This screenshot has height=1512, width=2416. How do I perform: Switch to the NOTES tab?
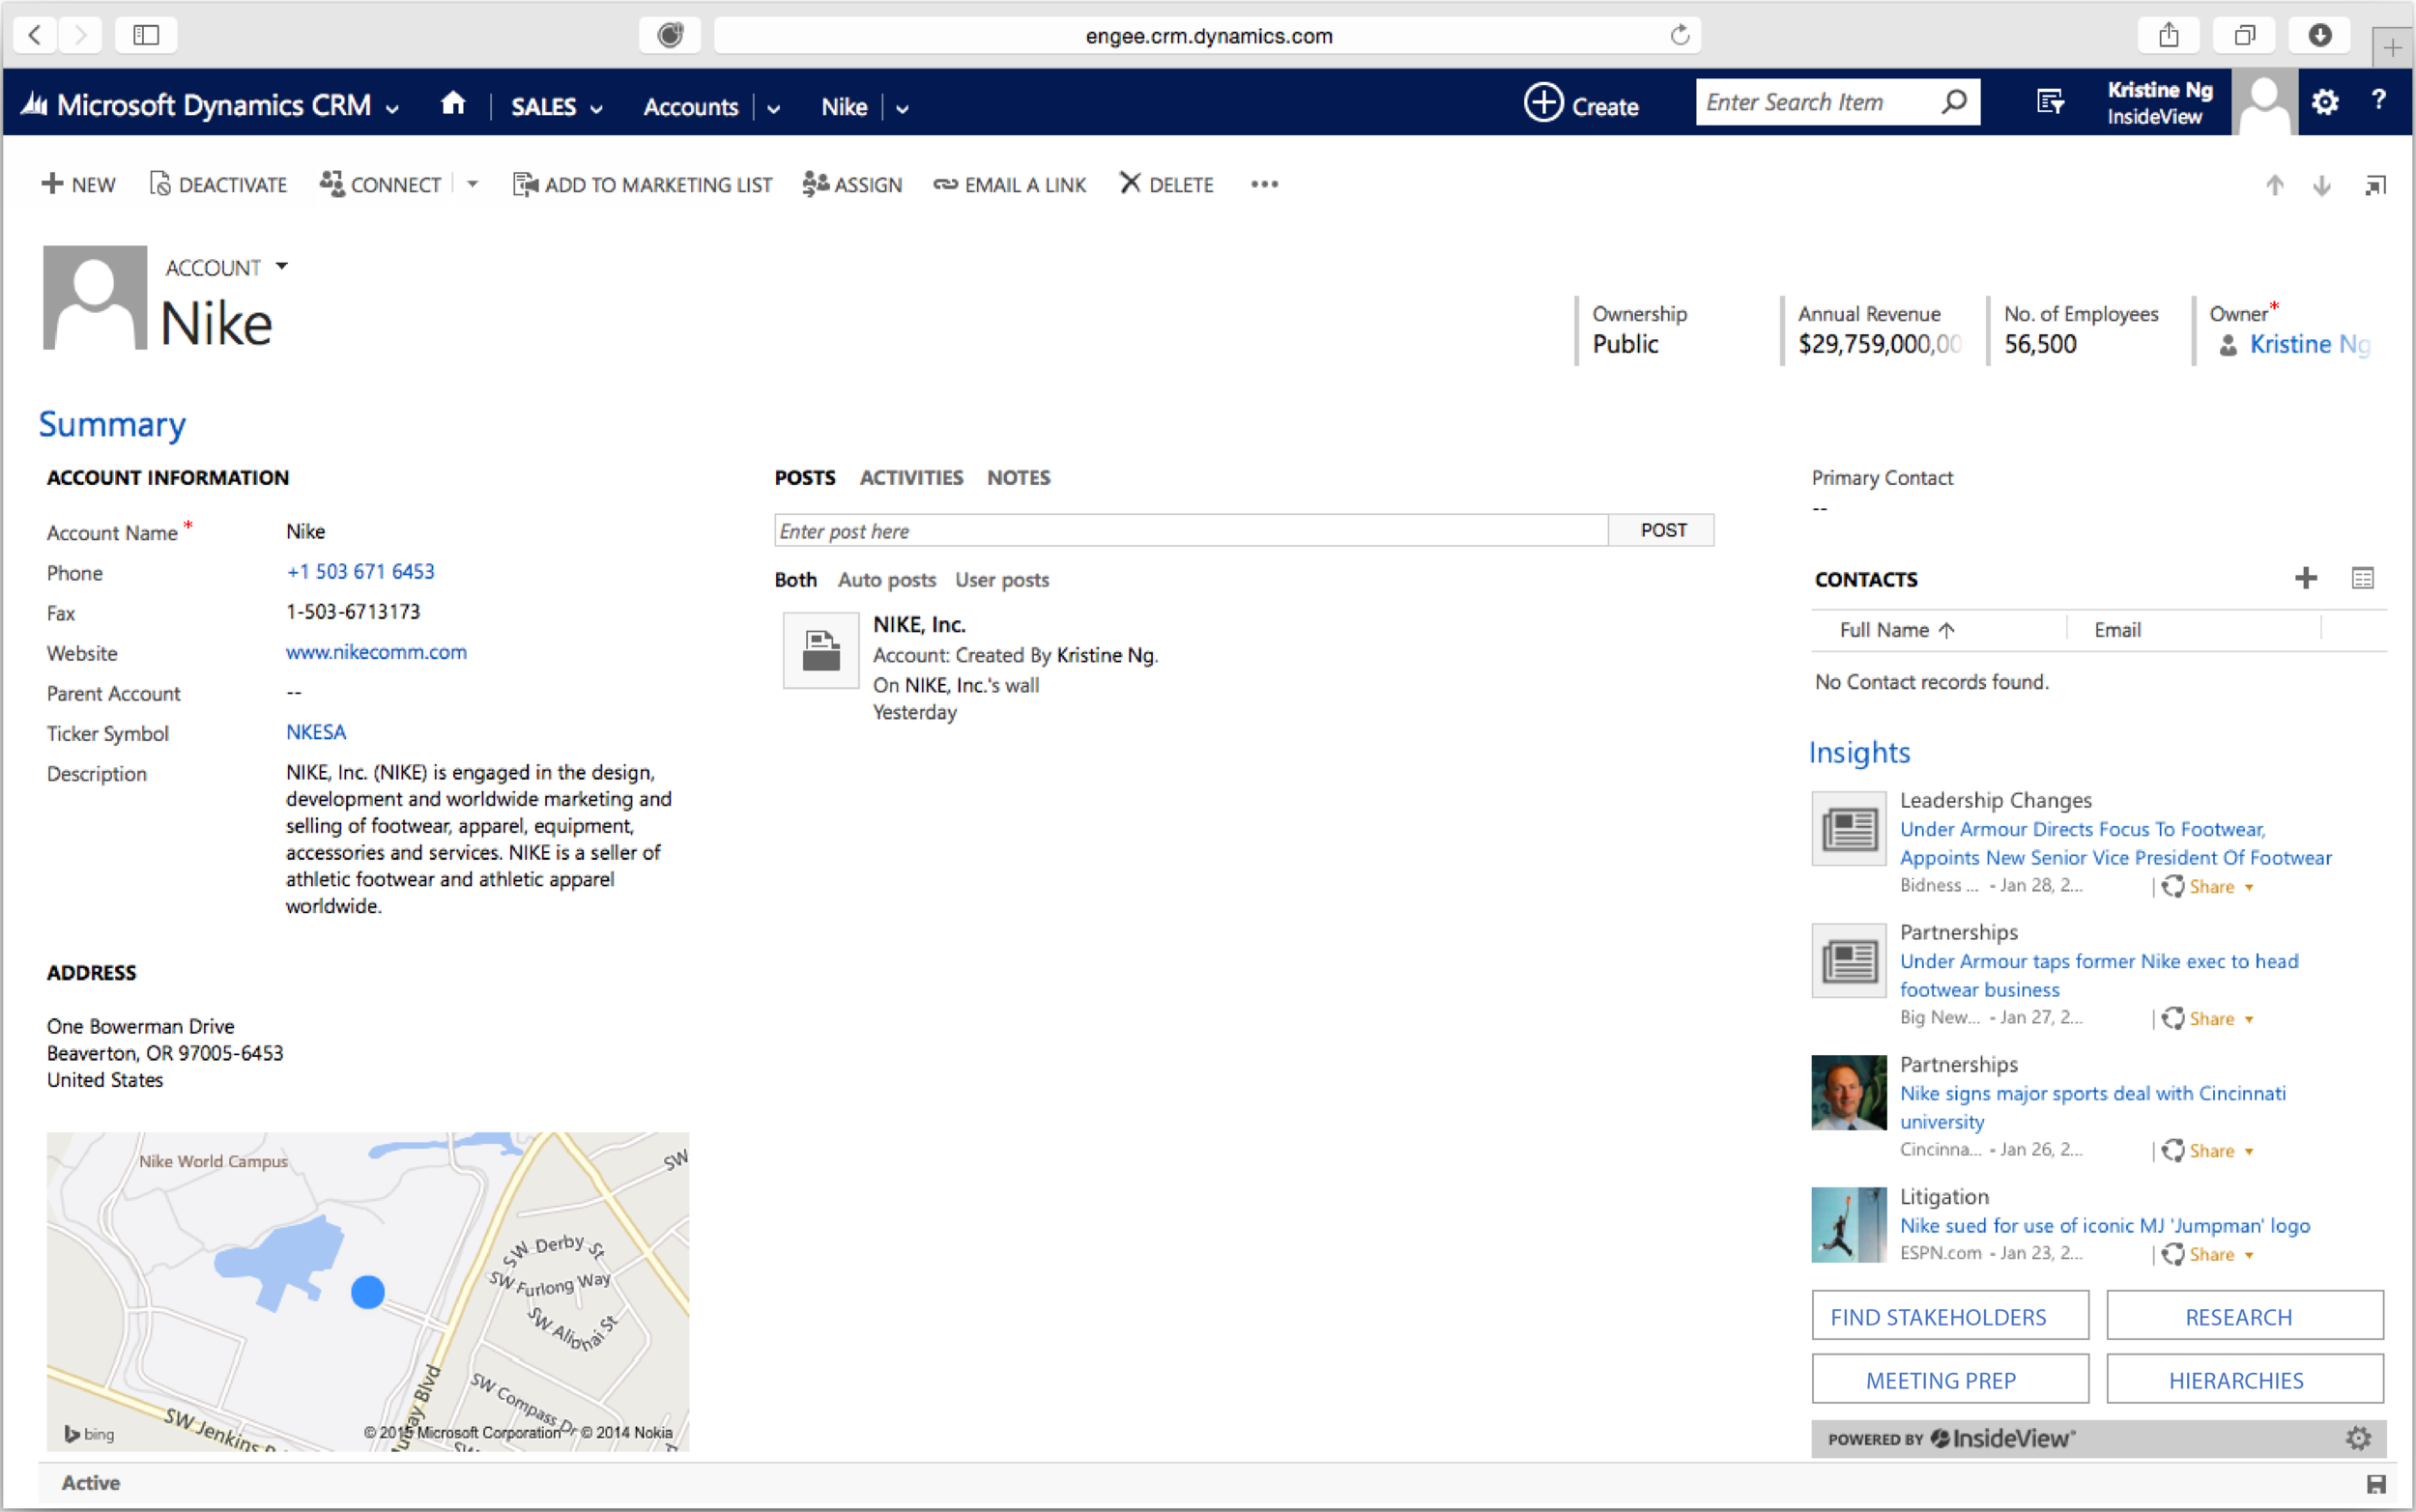pos(1018,477)
